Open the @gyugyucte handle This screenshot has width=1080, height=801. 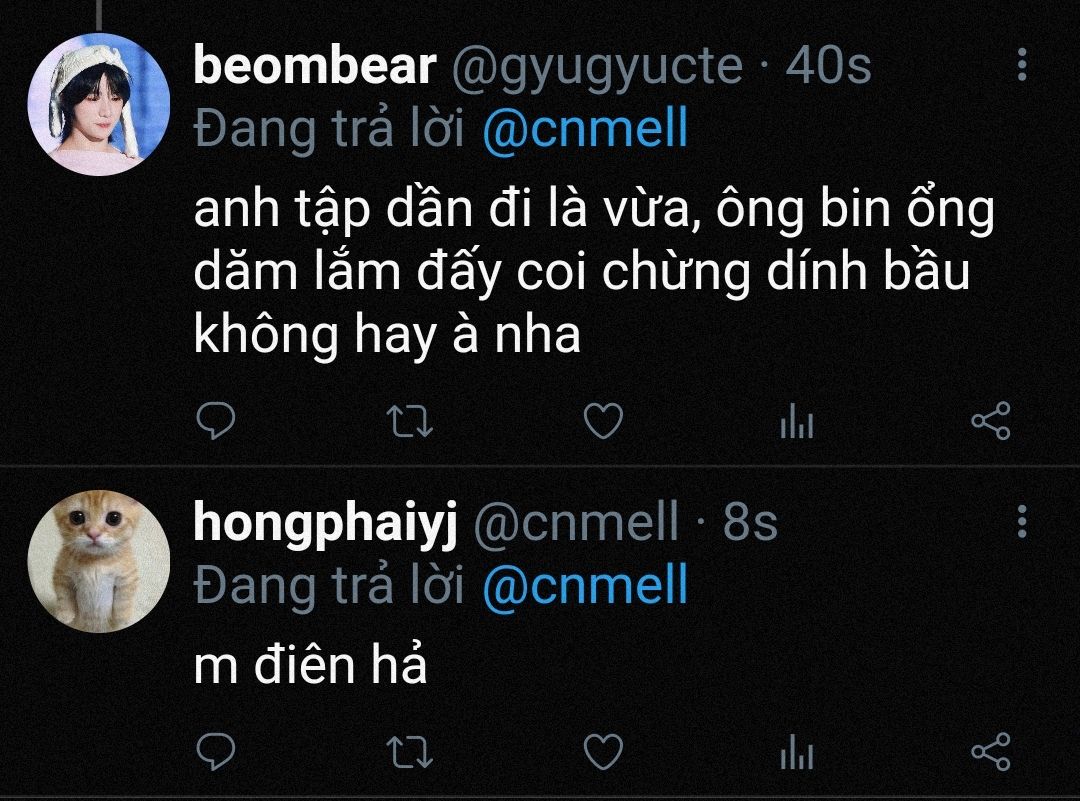pos(597,67)
